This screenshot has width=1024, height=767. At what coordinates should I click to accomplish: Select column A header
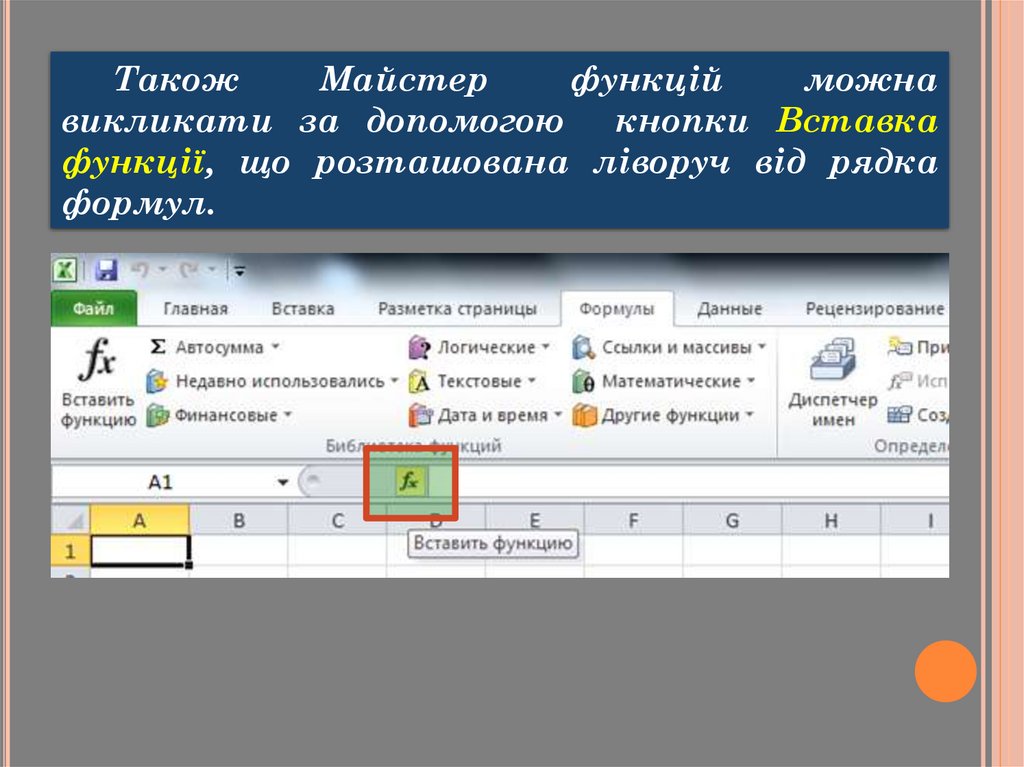coord(140,521)
